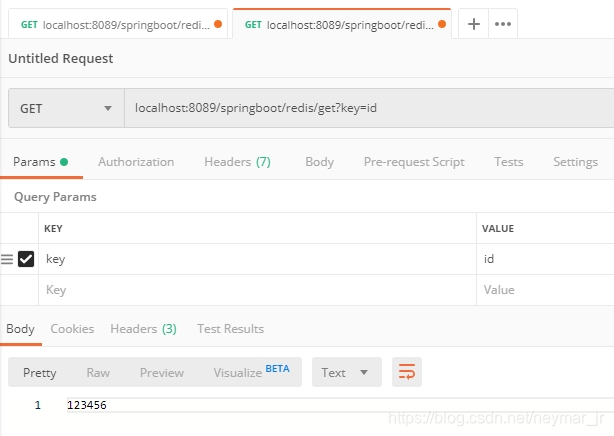
Task: Open the Pre-request Script tab
Action: [414, 162]
